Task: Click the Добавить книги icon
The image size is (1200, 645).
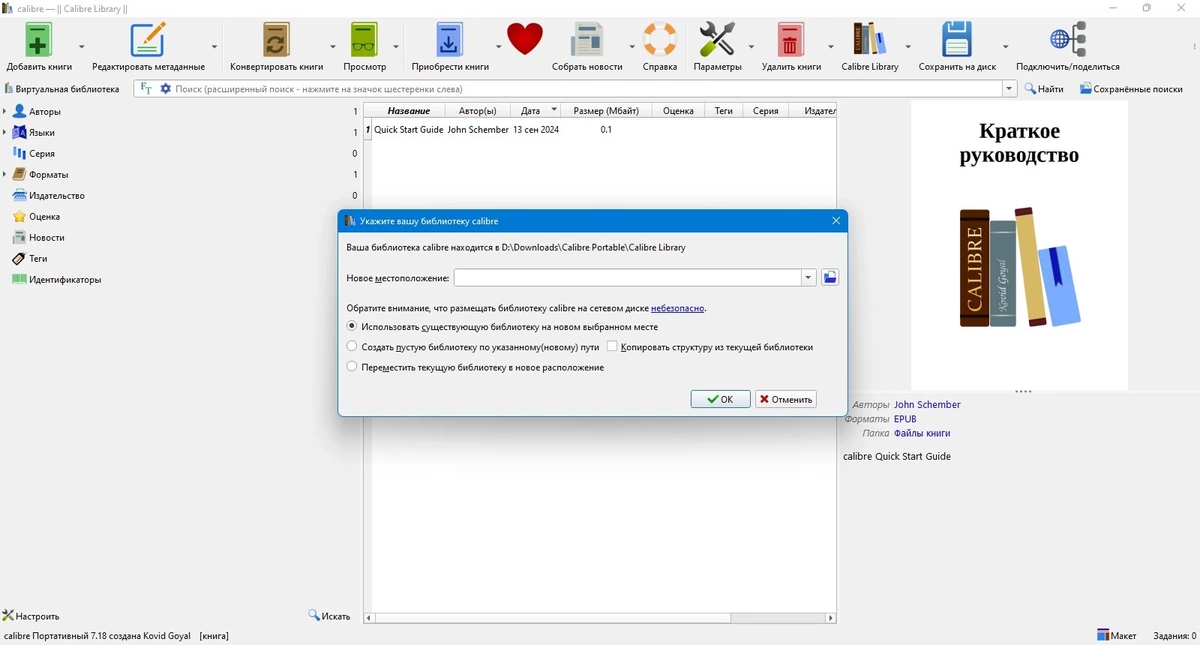Action: tap(39, 41)
